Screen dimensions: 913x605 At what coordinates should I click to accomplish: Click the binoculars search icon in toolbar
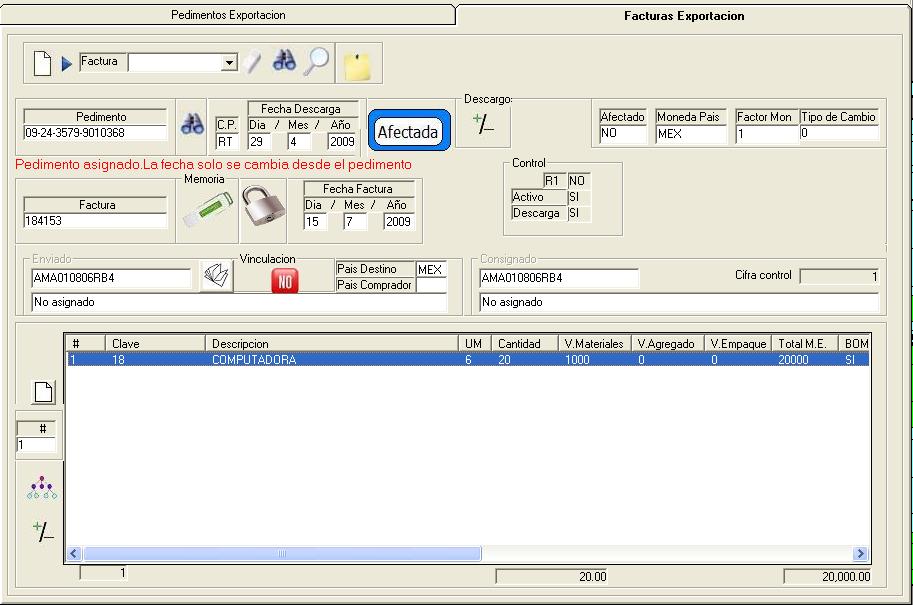[284, 61]
